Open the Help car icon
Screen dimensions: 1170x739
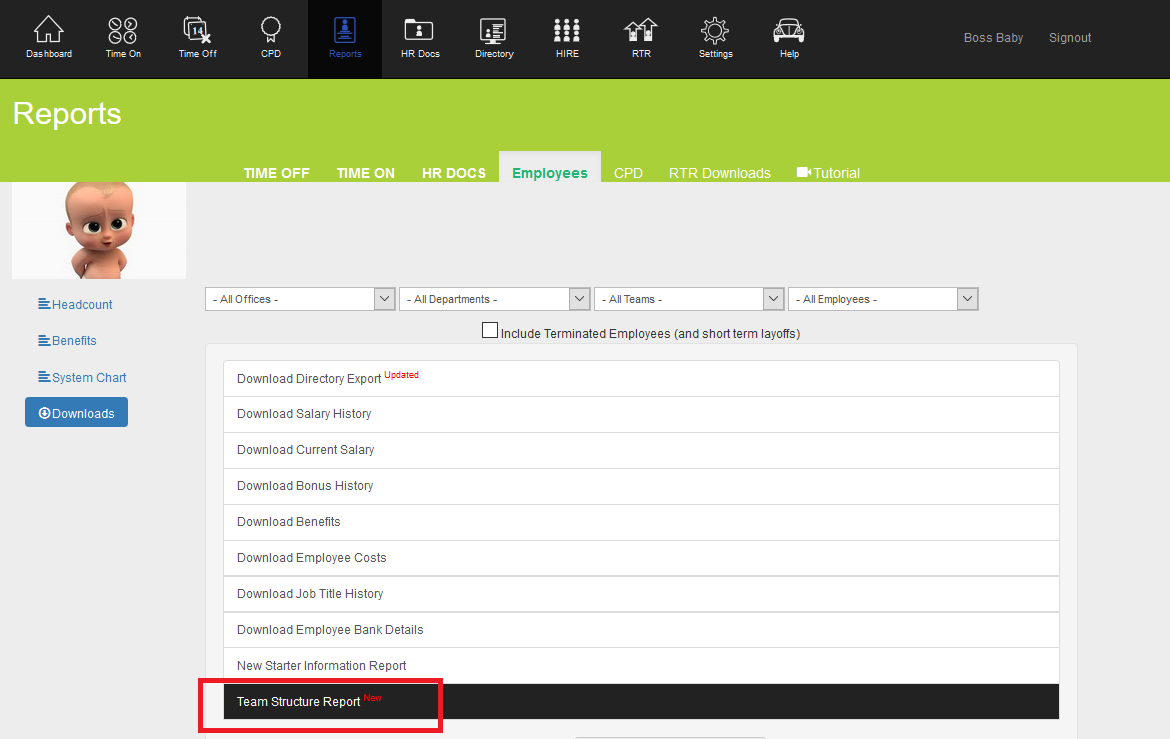[x=789, y=31]
